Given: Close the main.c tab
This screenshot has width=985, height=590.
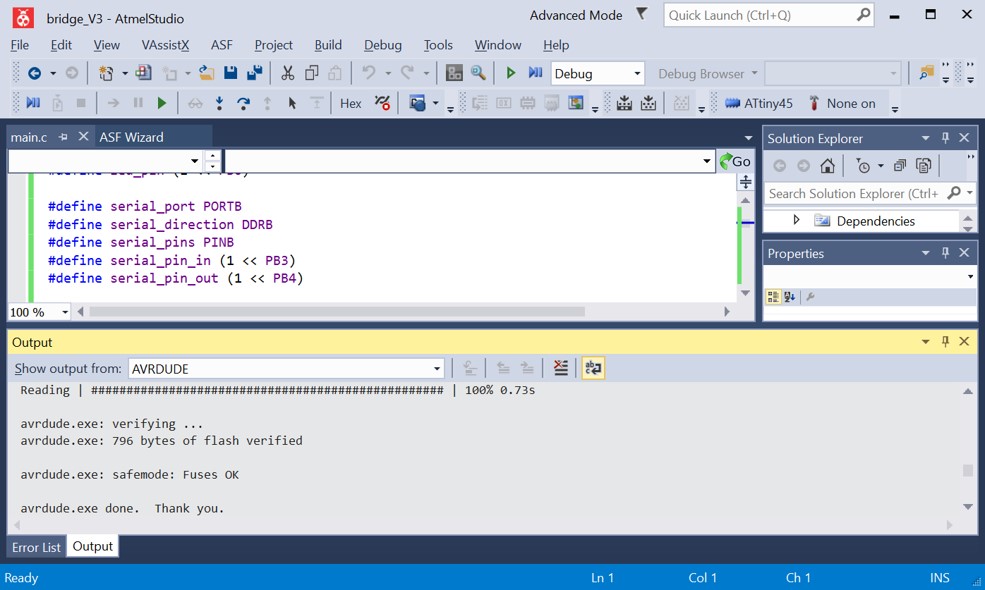Looking at the screenshot, I should (x=82, y=137).
